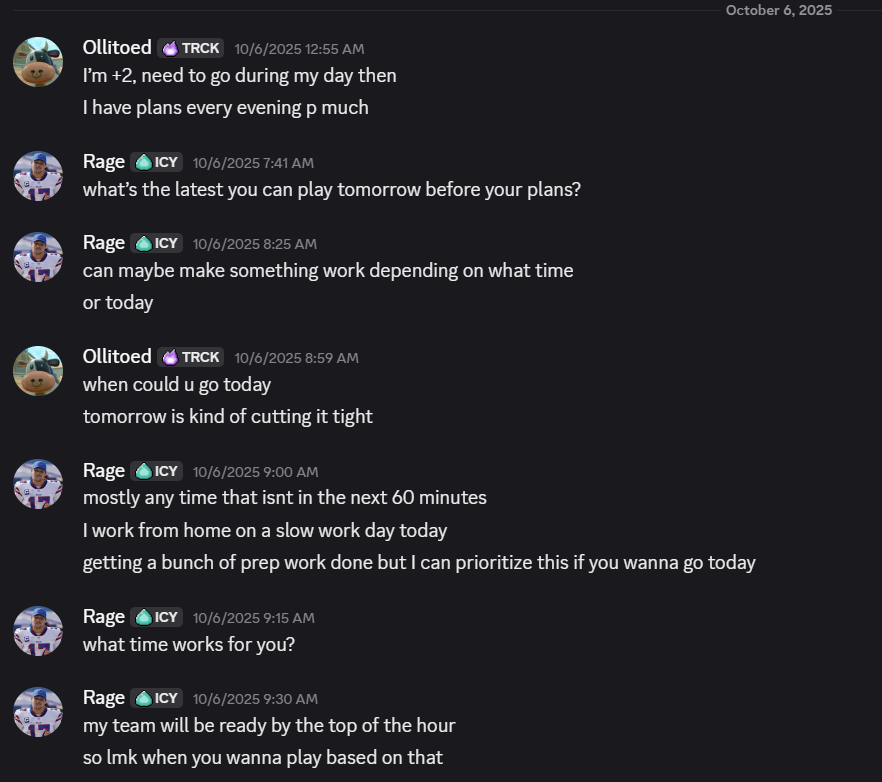
Task: Click the 10/6/2025 8:25 AM timestamp
Action: tap(254, 244)
